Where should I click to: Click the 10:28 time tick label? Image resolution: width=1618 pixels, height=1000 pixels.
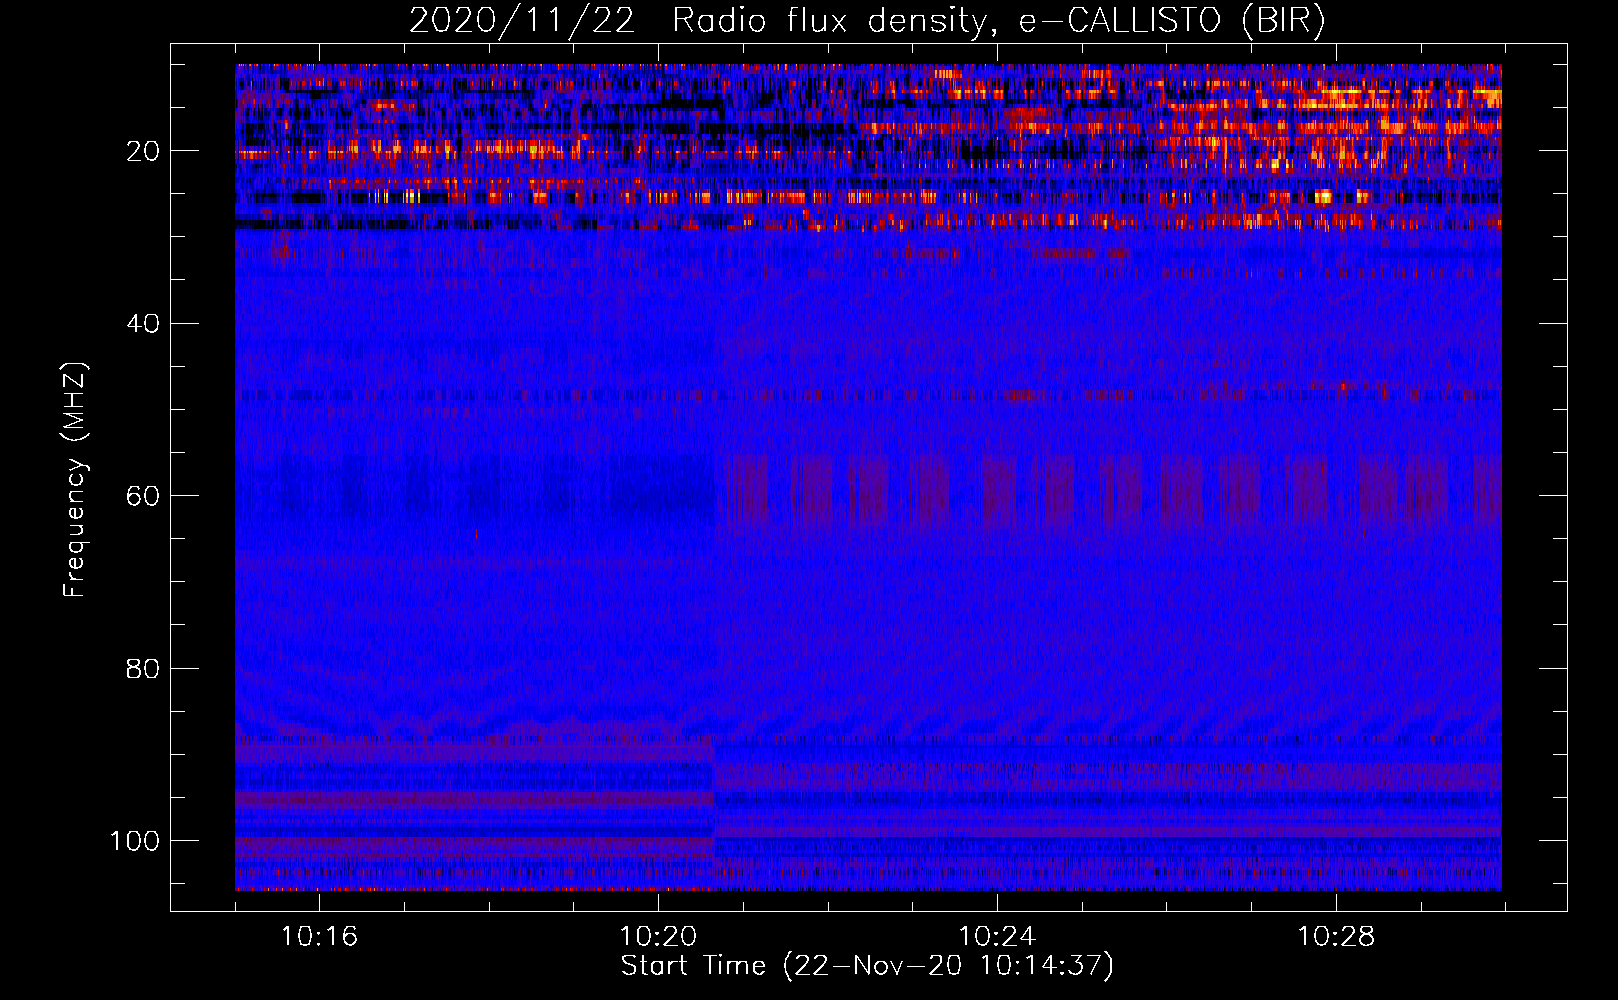click(x=1336, y=937)
